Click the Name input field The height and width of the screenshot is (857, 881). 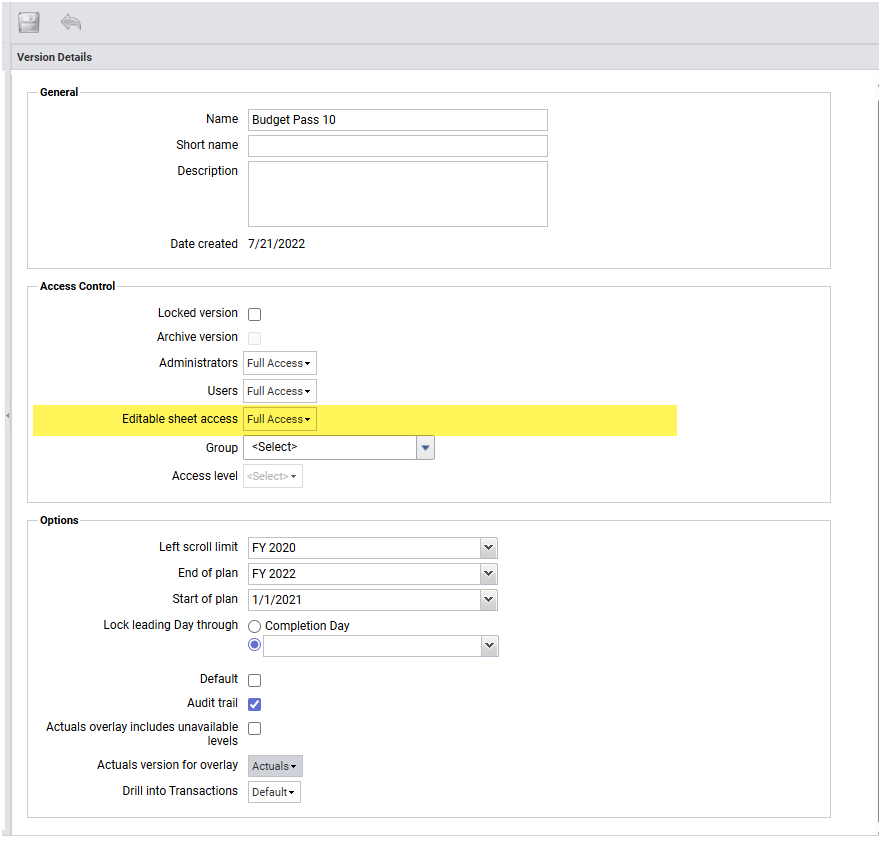[397, 120]
